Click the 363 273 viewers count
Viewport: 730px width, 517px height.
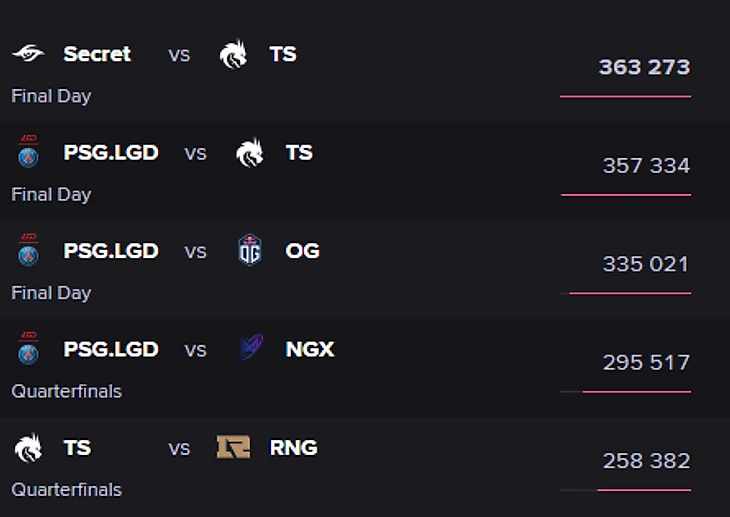tap(644, 67)
